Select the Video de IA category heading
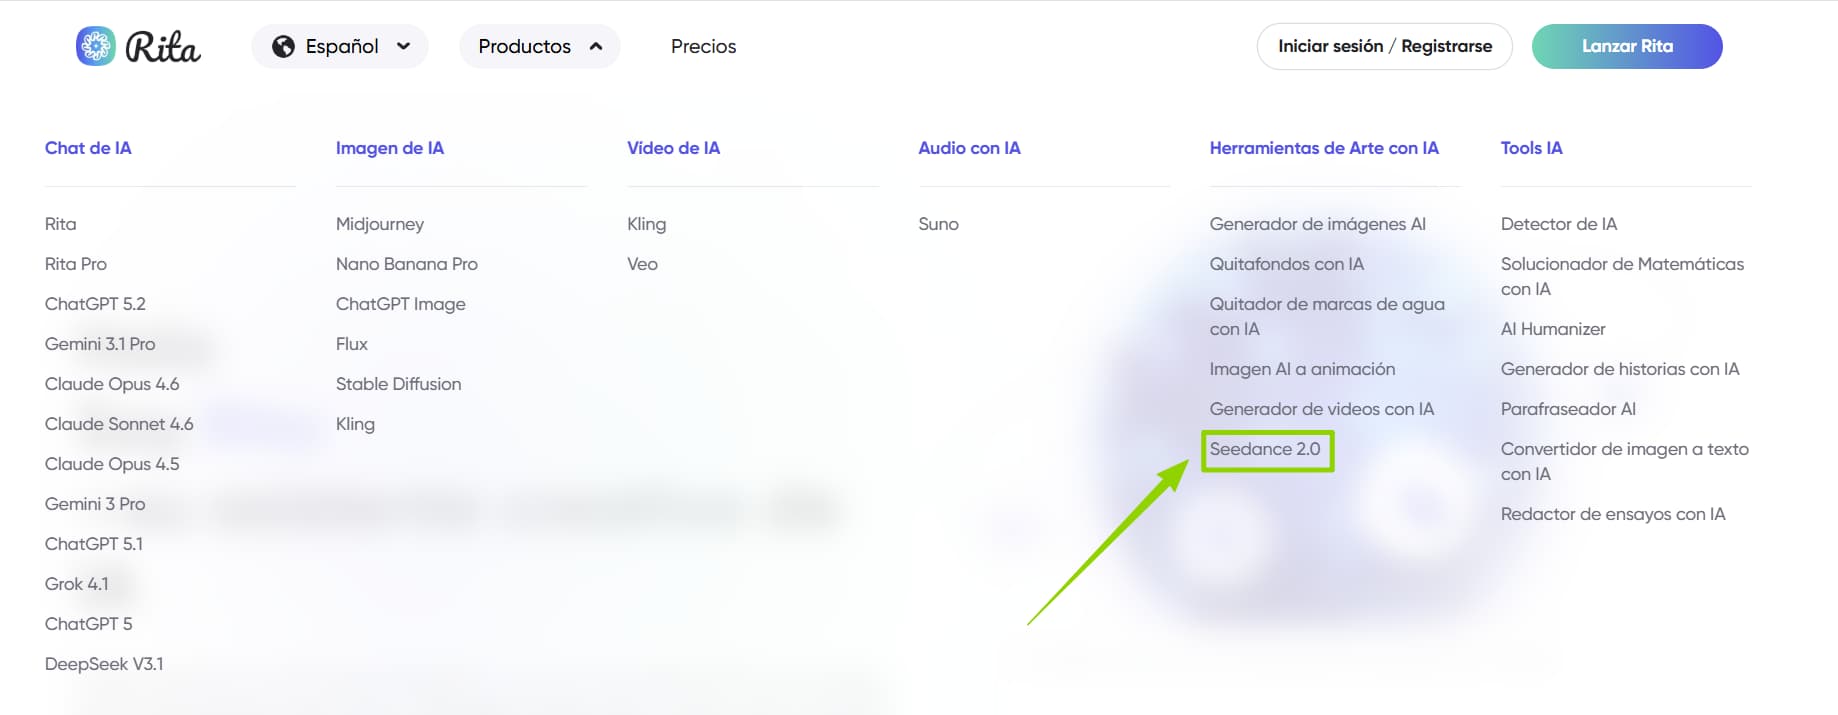This screenshot has width=1838, height=715. [x=673, y=148]
